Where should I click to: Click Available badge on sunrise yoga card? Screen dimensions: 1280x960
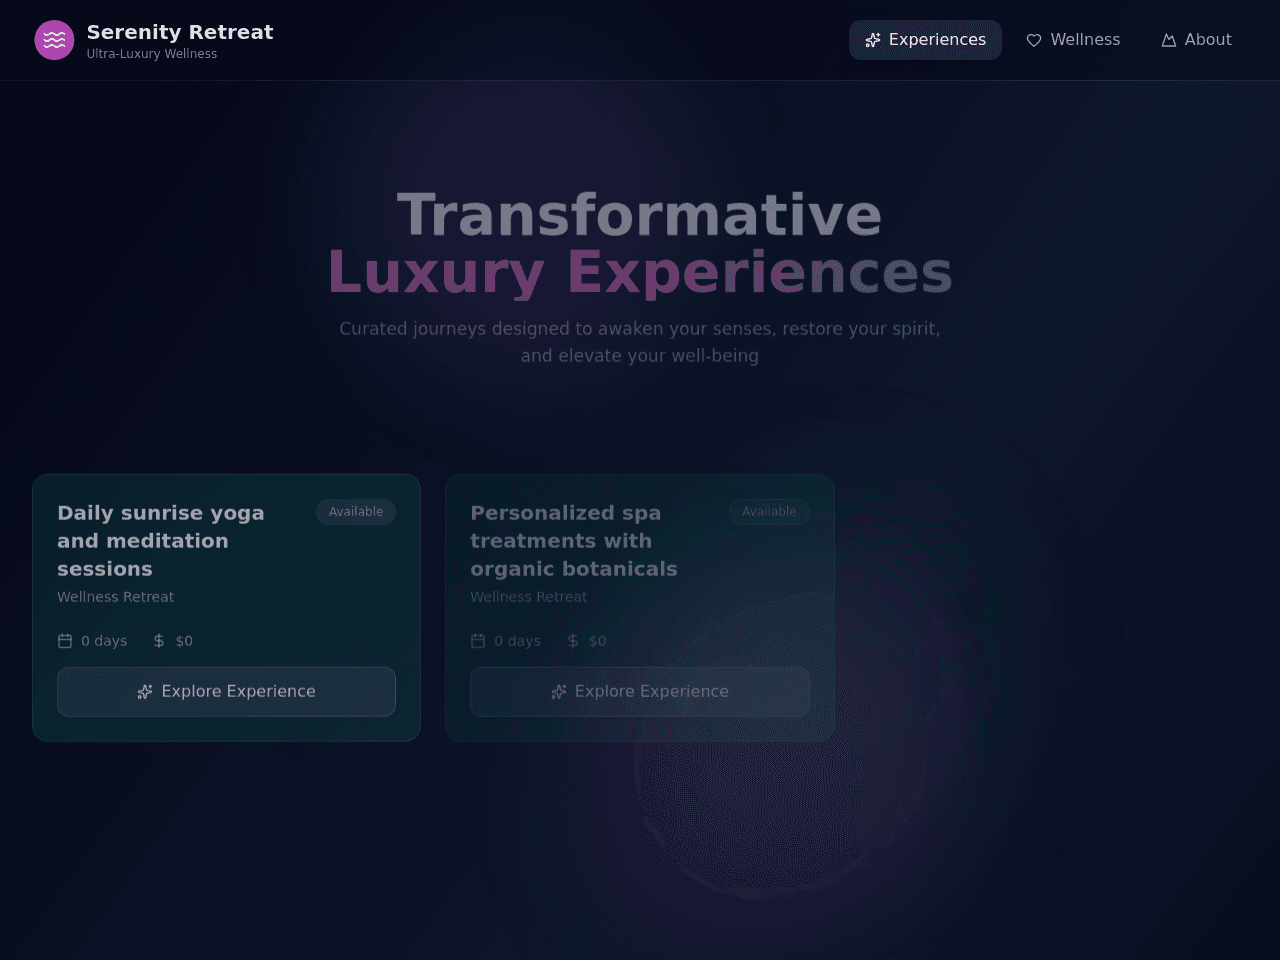(356, 512)
